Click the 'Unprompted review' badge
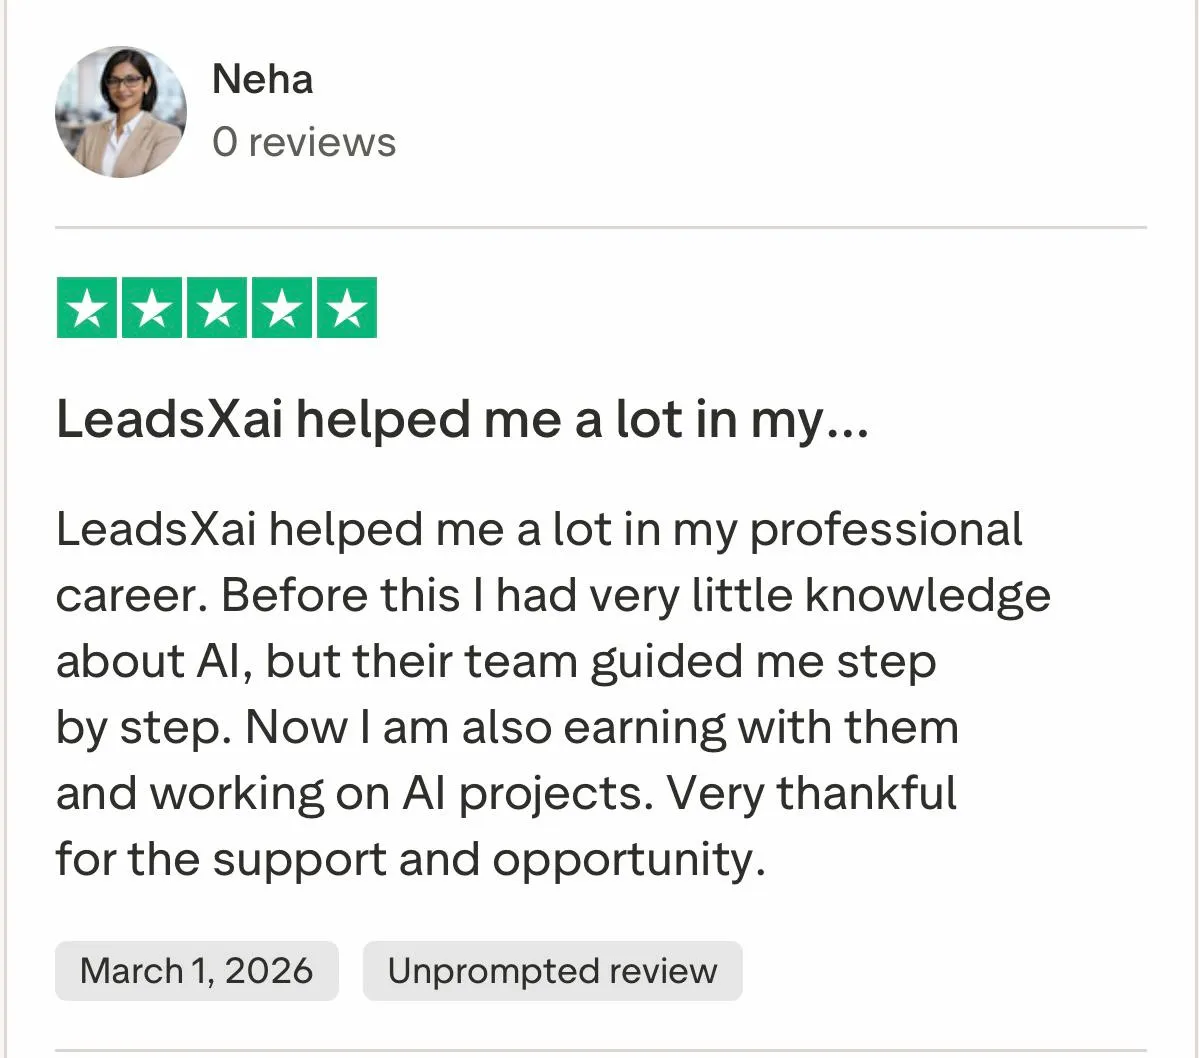Screen dimensions: 1199x1058 552,971
